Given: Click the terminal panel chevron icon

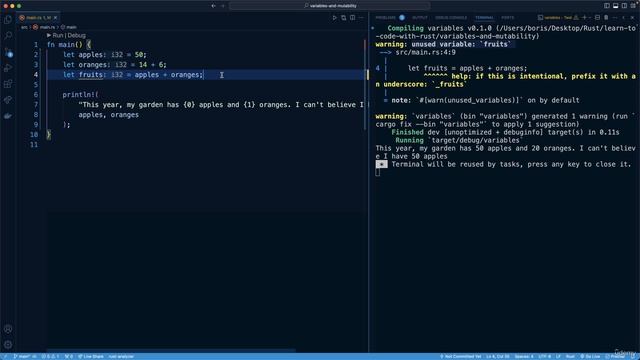Looking at the screenshot, I should 624,18.
